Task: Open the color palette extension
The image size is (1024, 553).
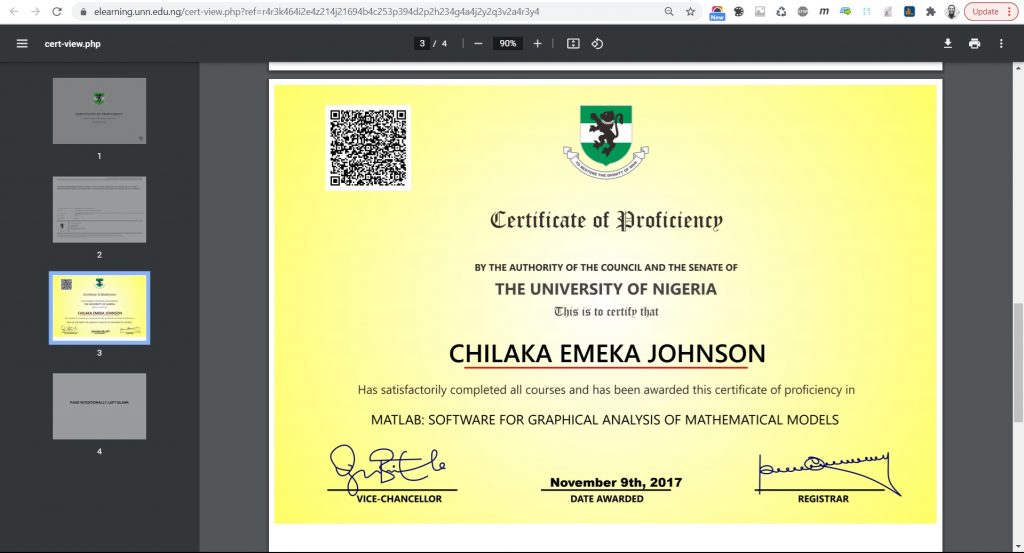Action: tap(739, 12)
